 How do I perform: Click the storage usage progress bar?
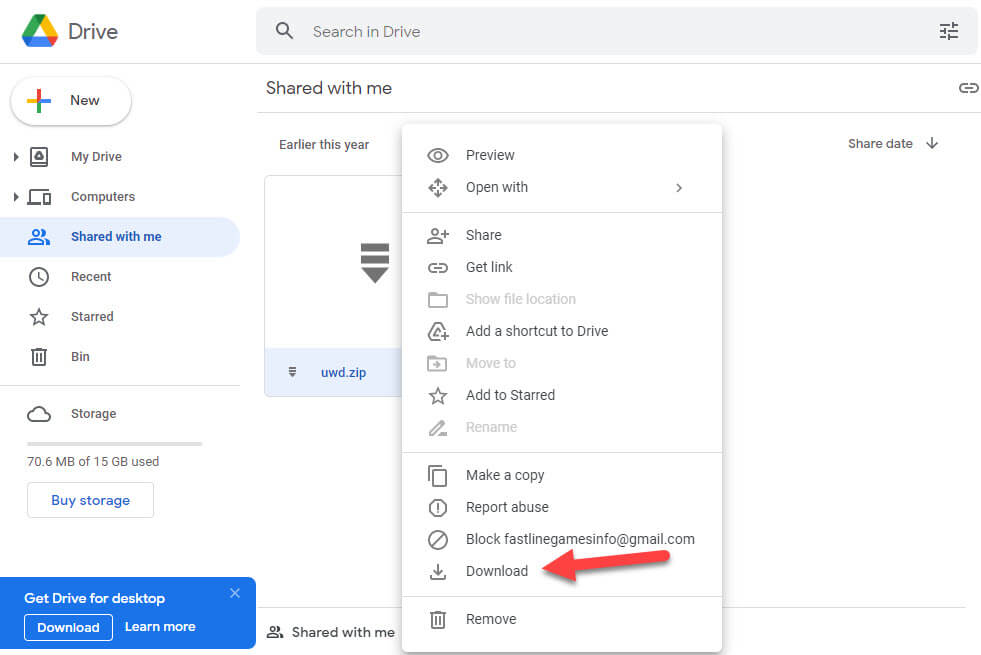coord(114,443)
